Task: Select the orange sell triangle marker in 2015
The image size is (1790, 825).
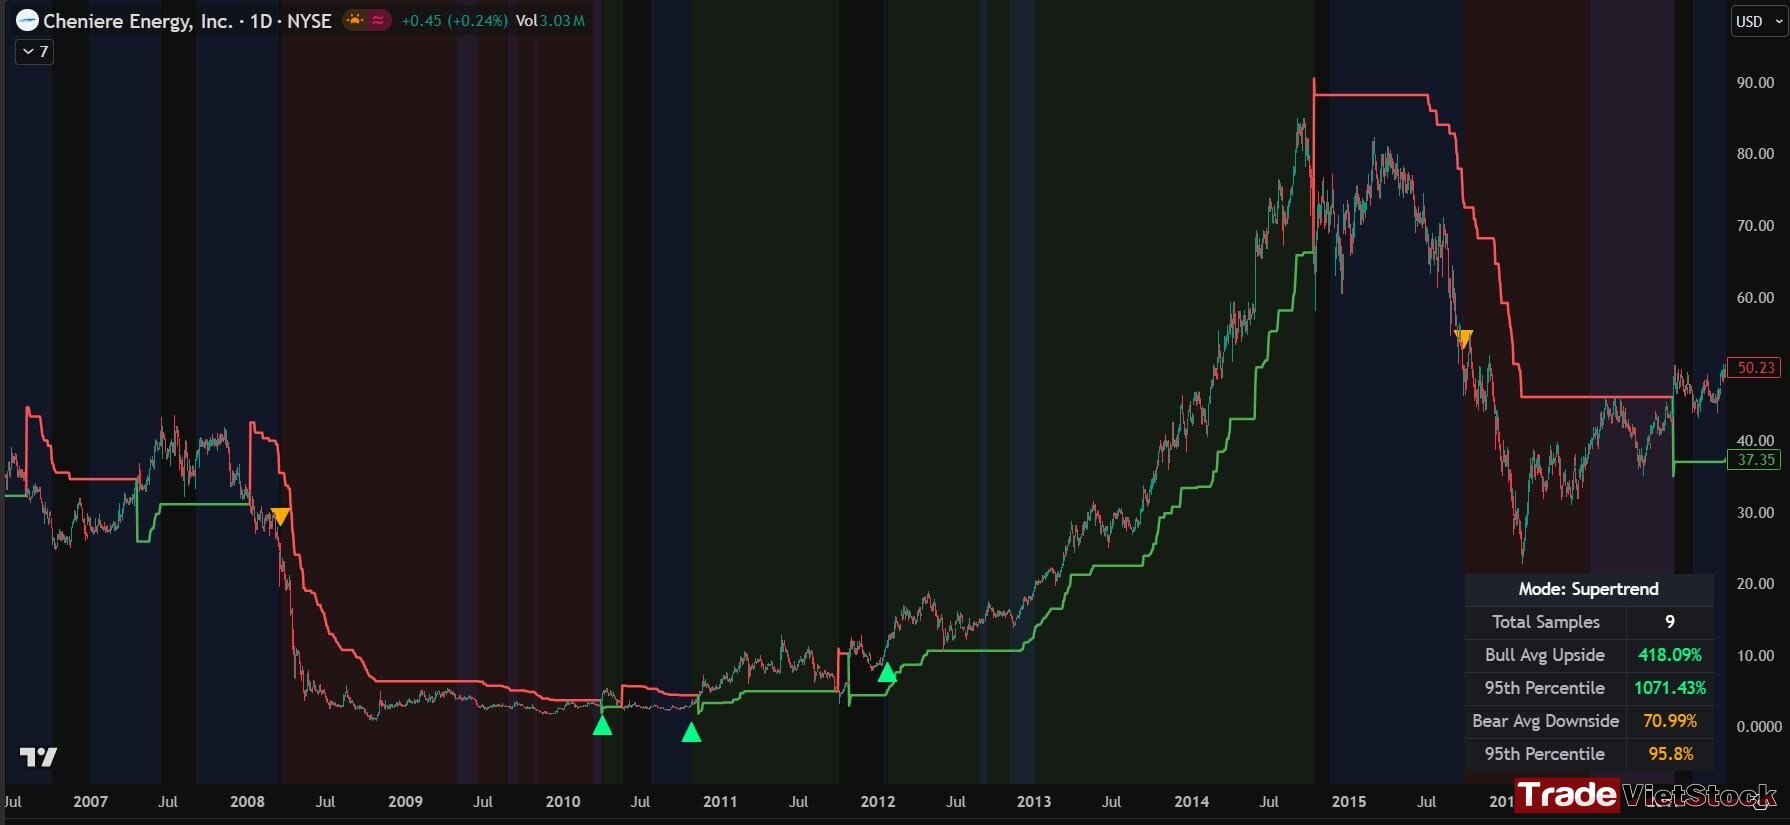Action: coord(1464,339)
